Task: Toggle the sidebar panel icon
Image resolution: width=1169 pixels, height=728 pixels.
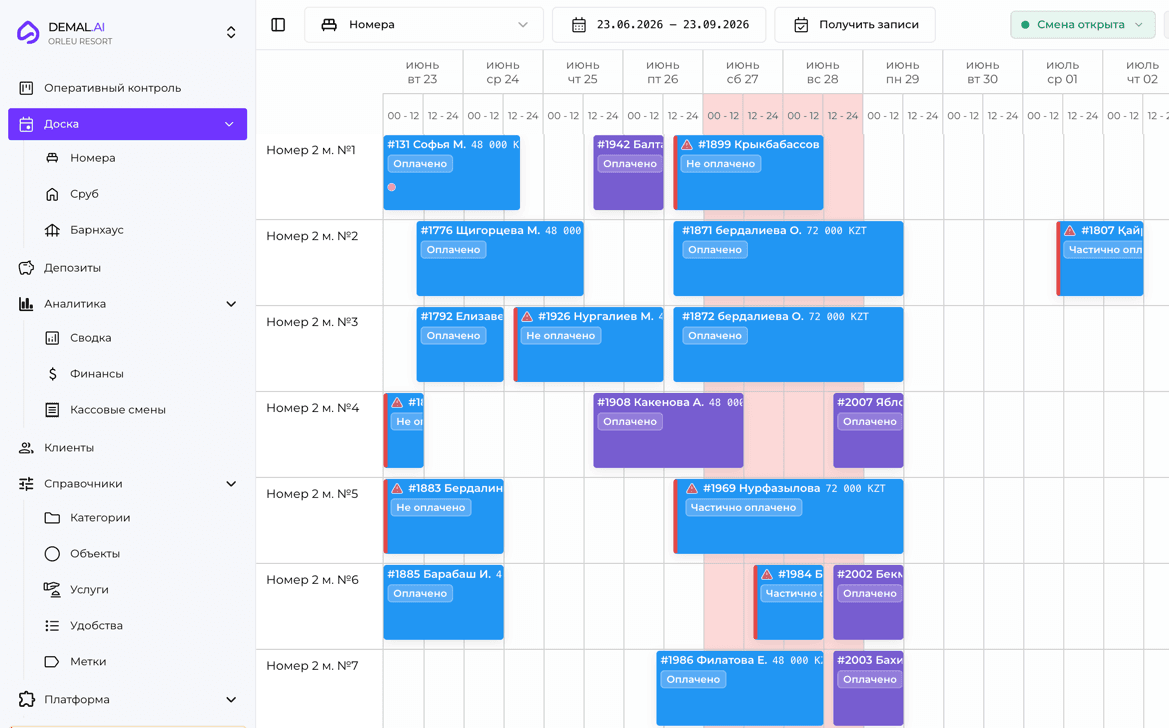Action: (278, 25)
